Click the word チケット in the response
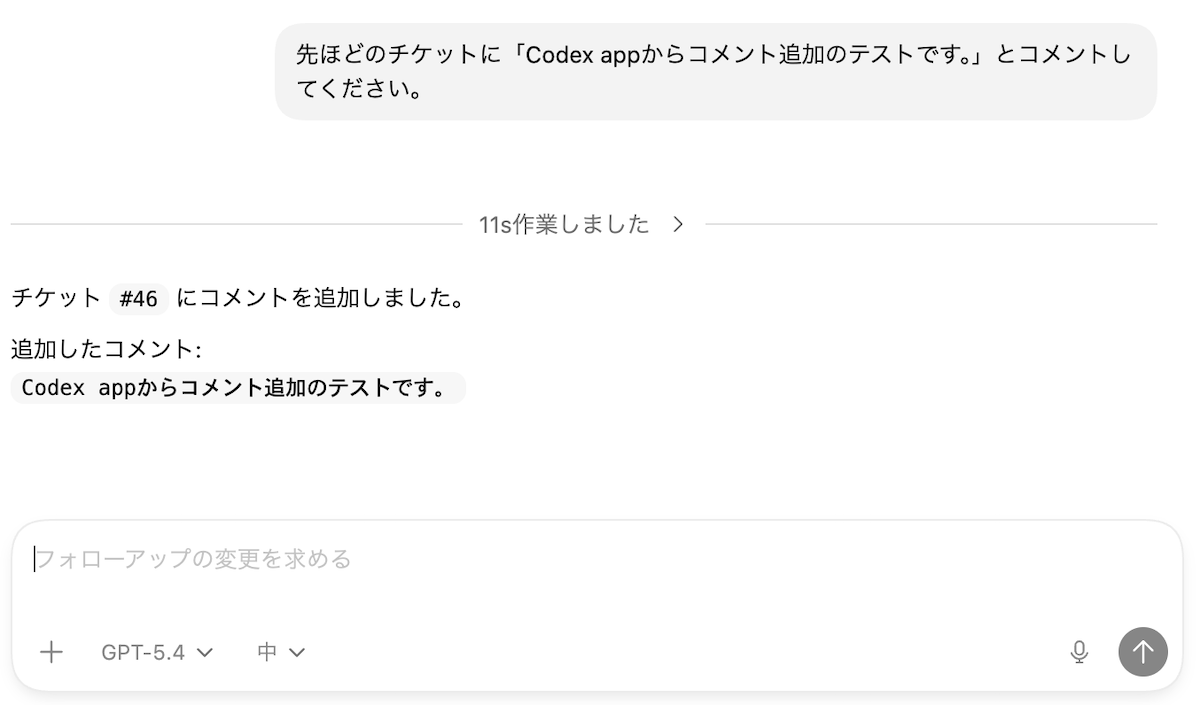This screenshot has width=1200, height=705. point(56,298)
